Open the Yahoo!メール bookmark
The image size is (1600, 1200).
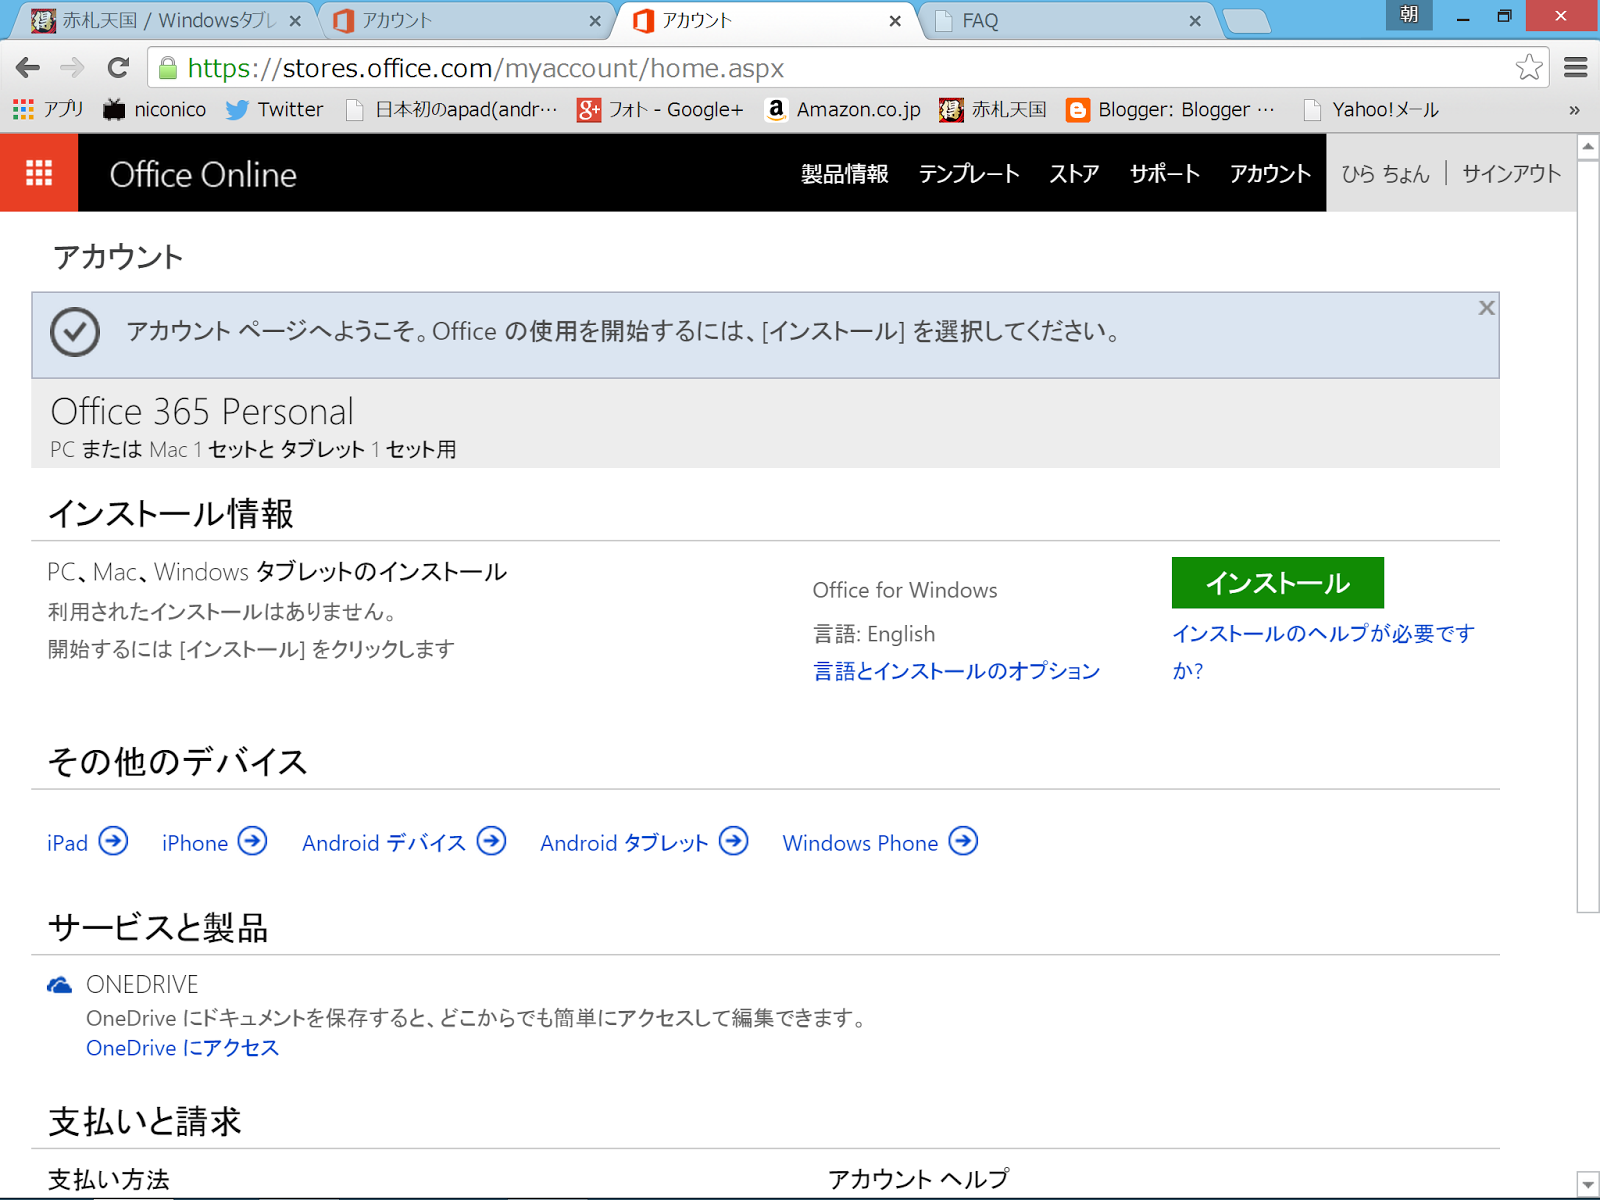point(1371,109)
